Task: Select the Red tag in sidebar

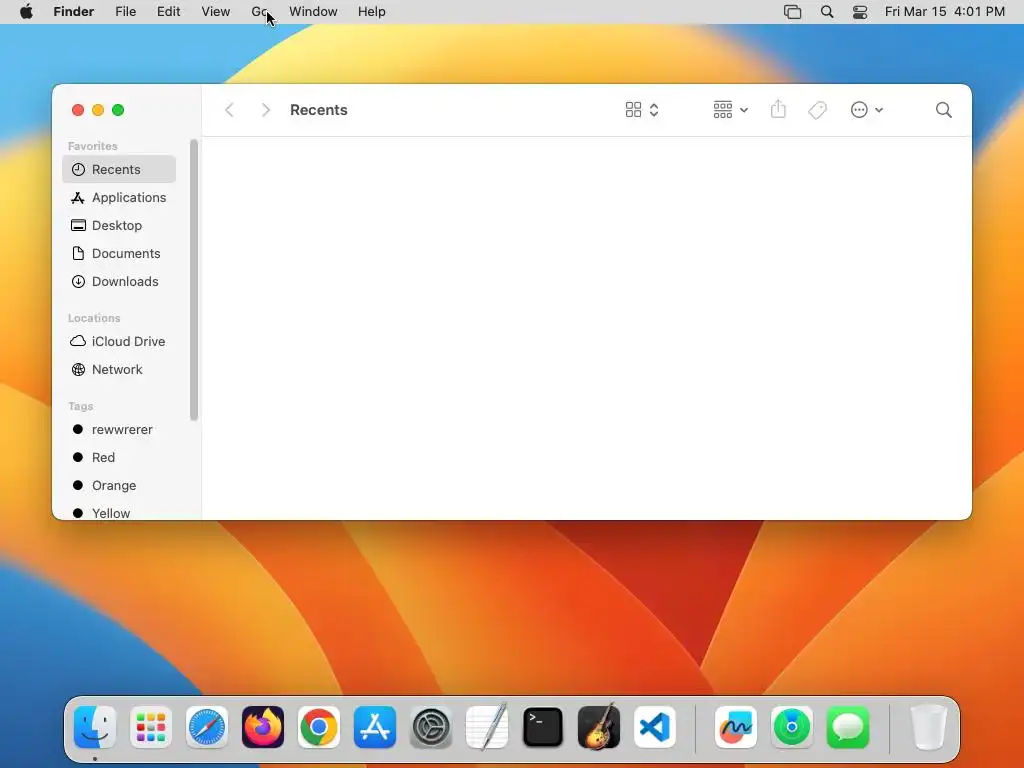Action: point(119,457)
